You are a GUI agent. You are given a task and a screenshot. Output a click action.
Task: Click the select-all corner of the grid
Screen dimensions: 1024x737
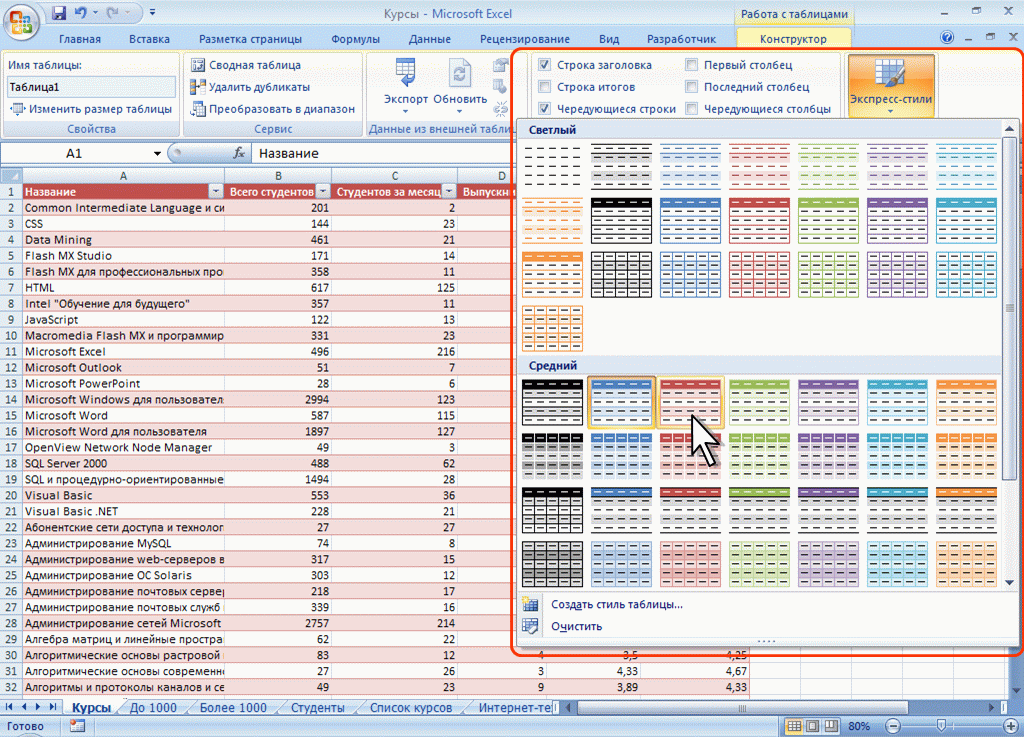(x=11, y=176)
